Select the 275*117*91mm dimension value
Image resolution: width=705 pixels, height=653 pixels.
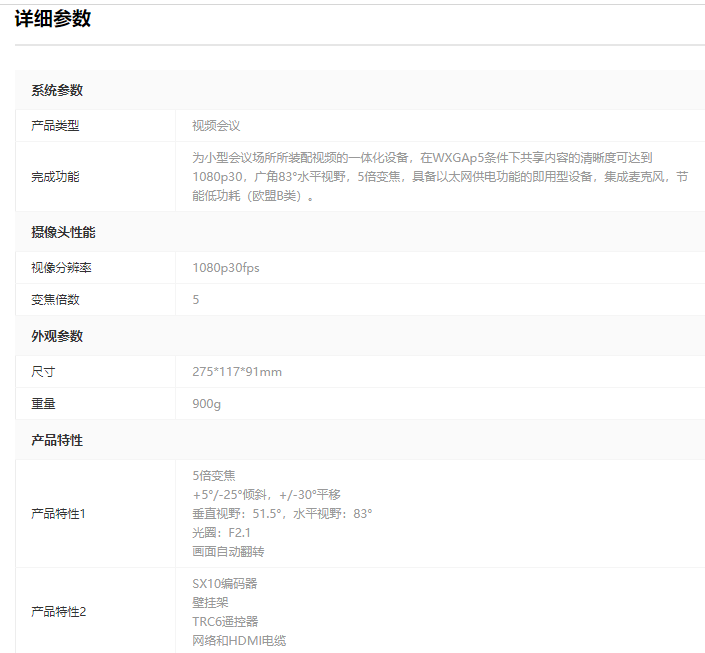(237, 372)
